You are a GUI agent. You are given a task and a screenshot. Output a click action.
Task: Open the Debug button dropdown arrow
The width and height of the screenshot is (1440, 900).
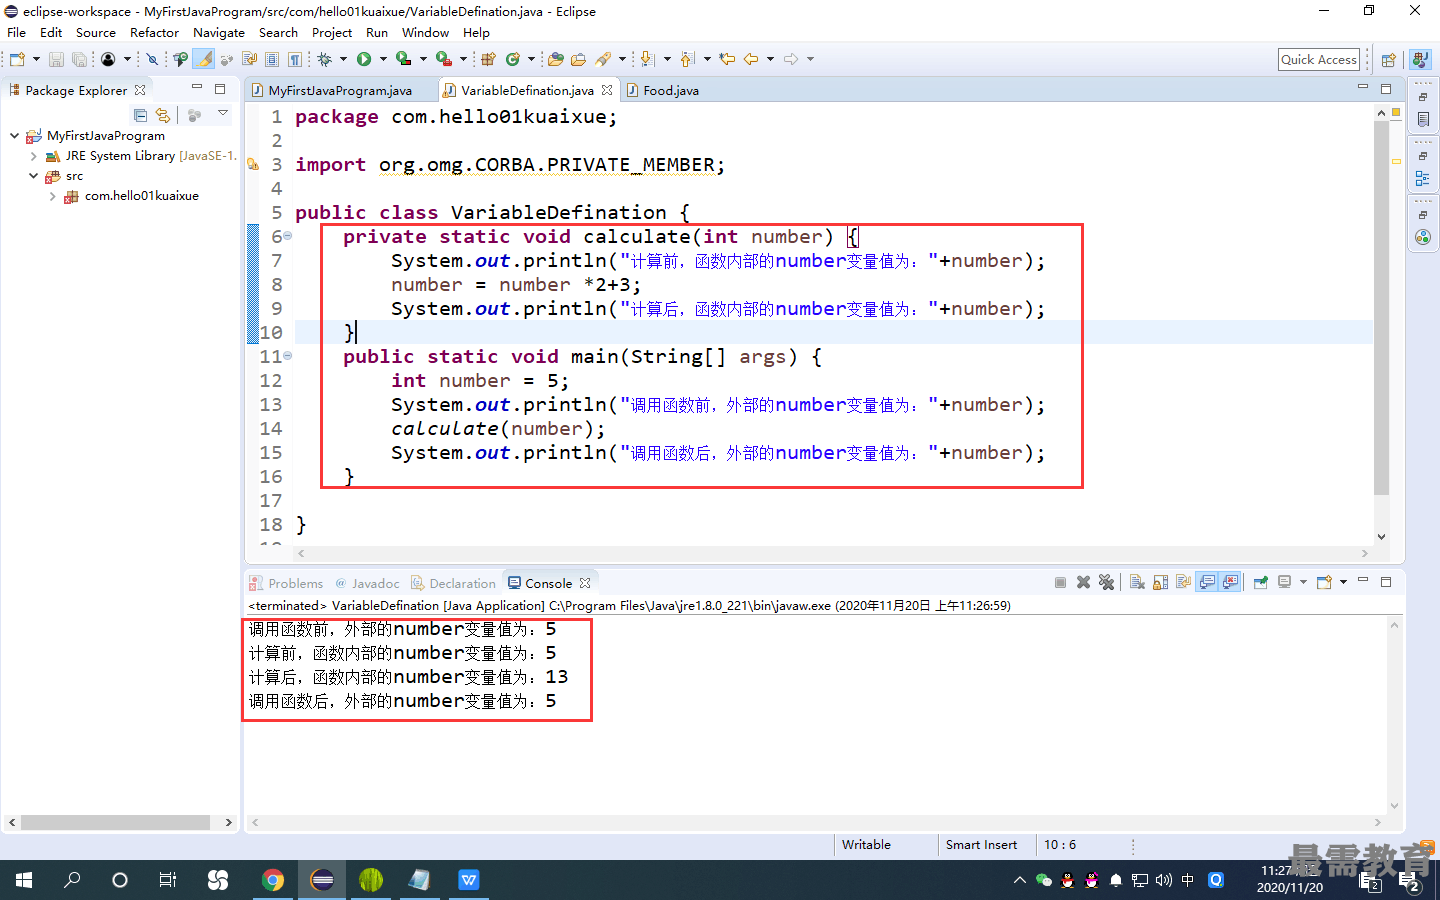(x=343, y=60)
